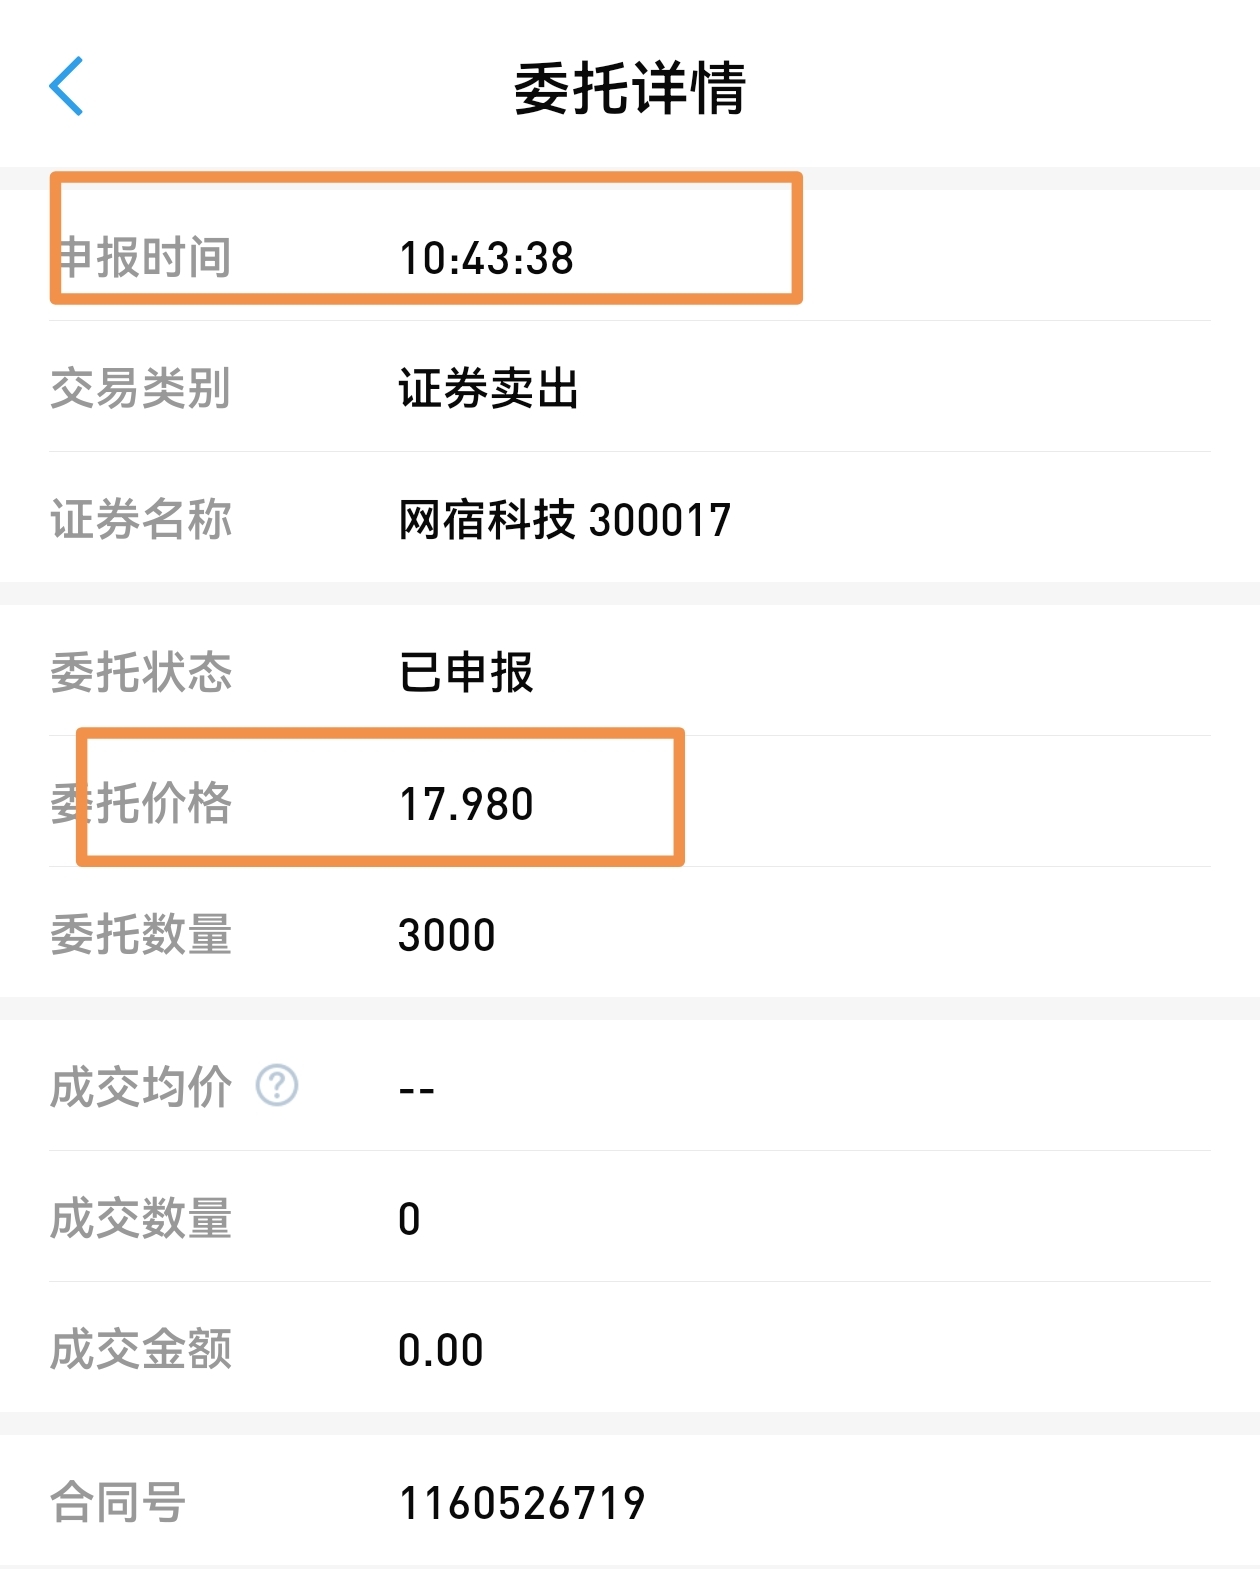This screenshot has height=1569, width=1260.
Task: Select the 申报时间 value 10:43:38
Action: tap(486, 258)
